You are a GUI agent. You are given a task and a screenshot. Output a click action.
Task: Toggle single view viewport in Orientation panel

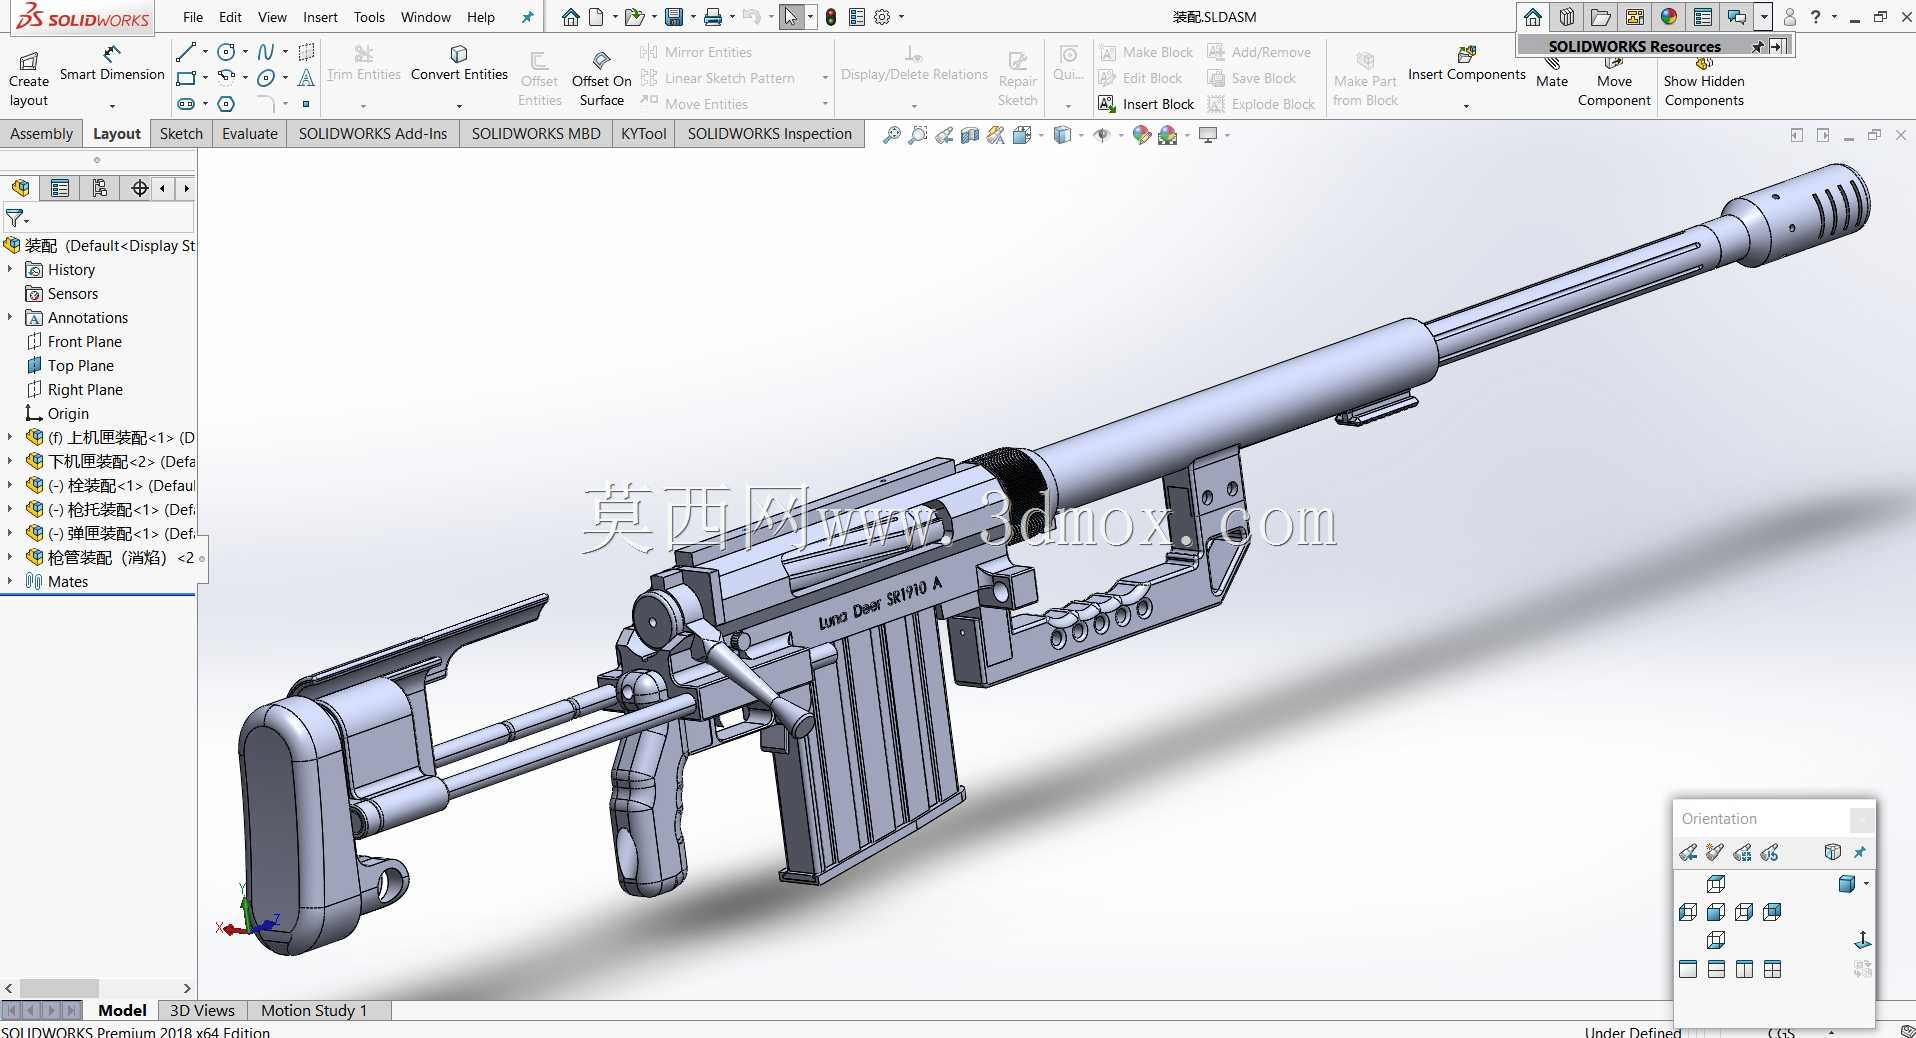point(1688,969)
